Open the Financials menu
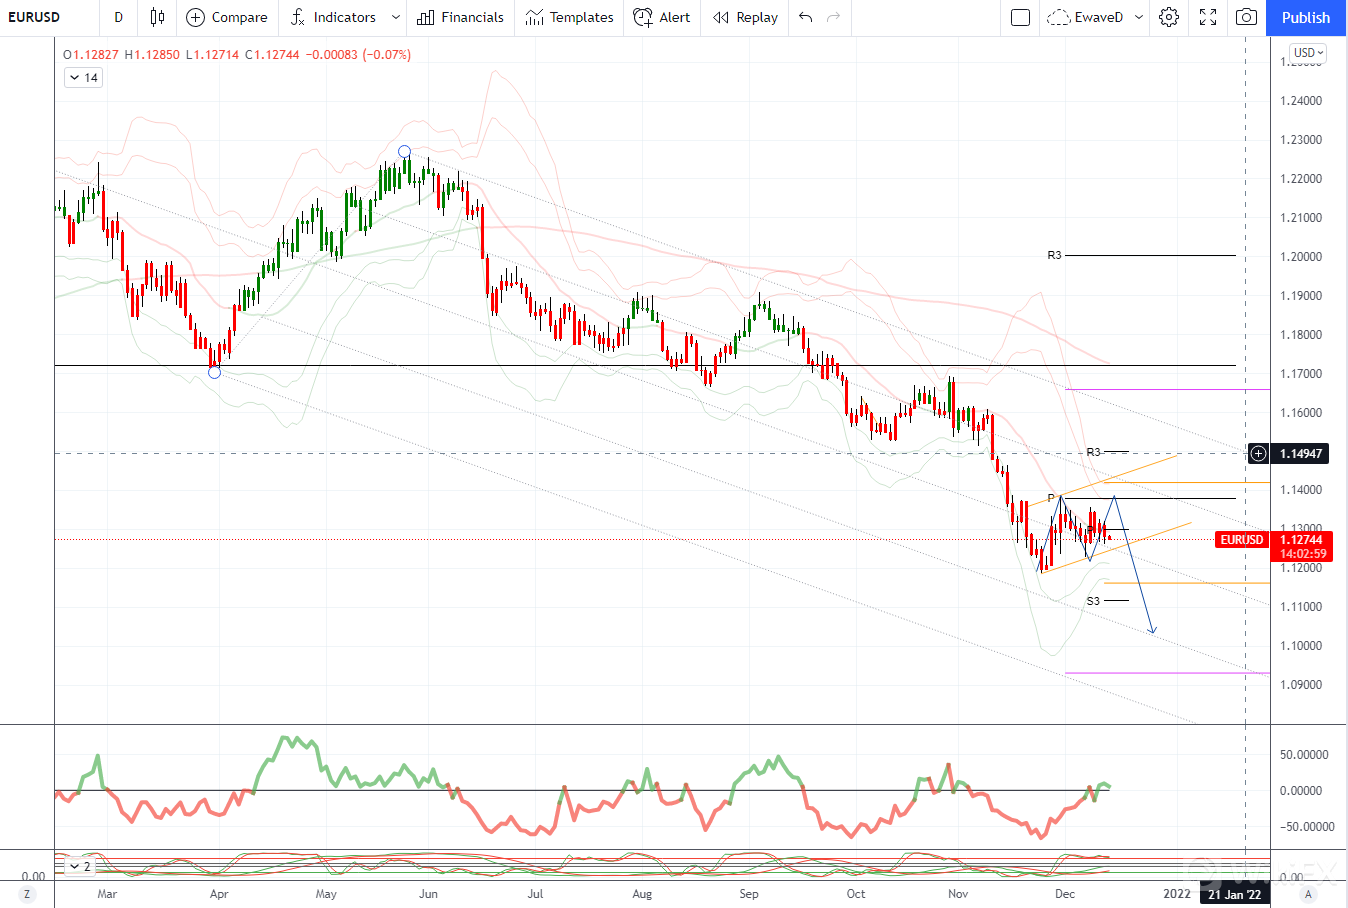Screen dimensions: 1348x908 tap(460, 17)
